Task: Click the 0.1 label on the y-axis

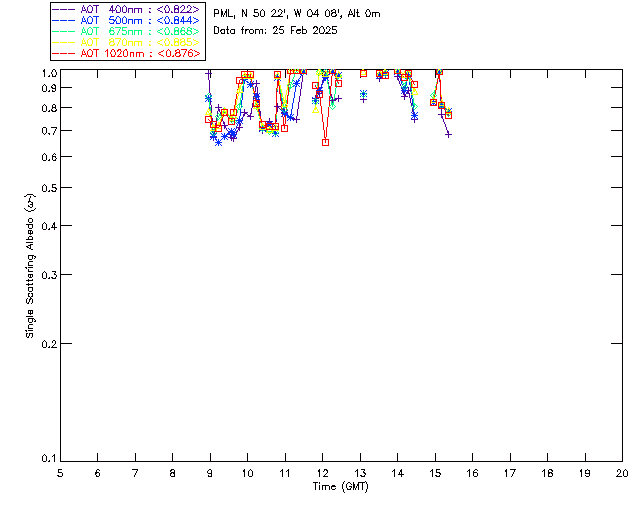Action: tap(47, 459)
